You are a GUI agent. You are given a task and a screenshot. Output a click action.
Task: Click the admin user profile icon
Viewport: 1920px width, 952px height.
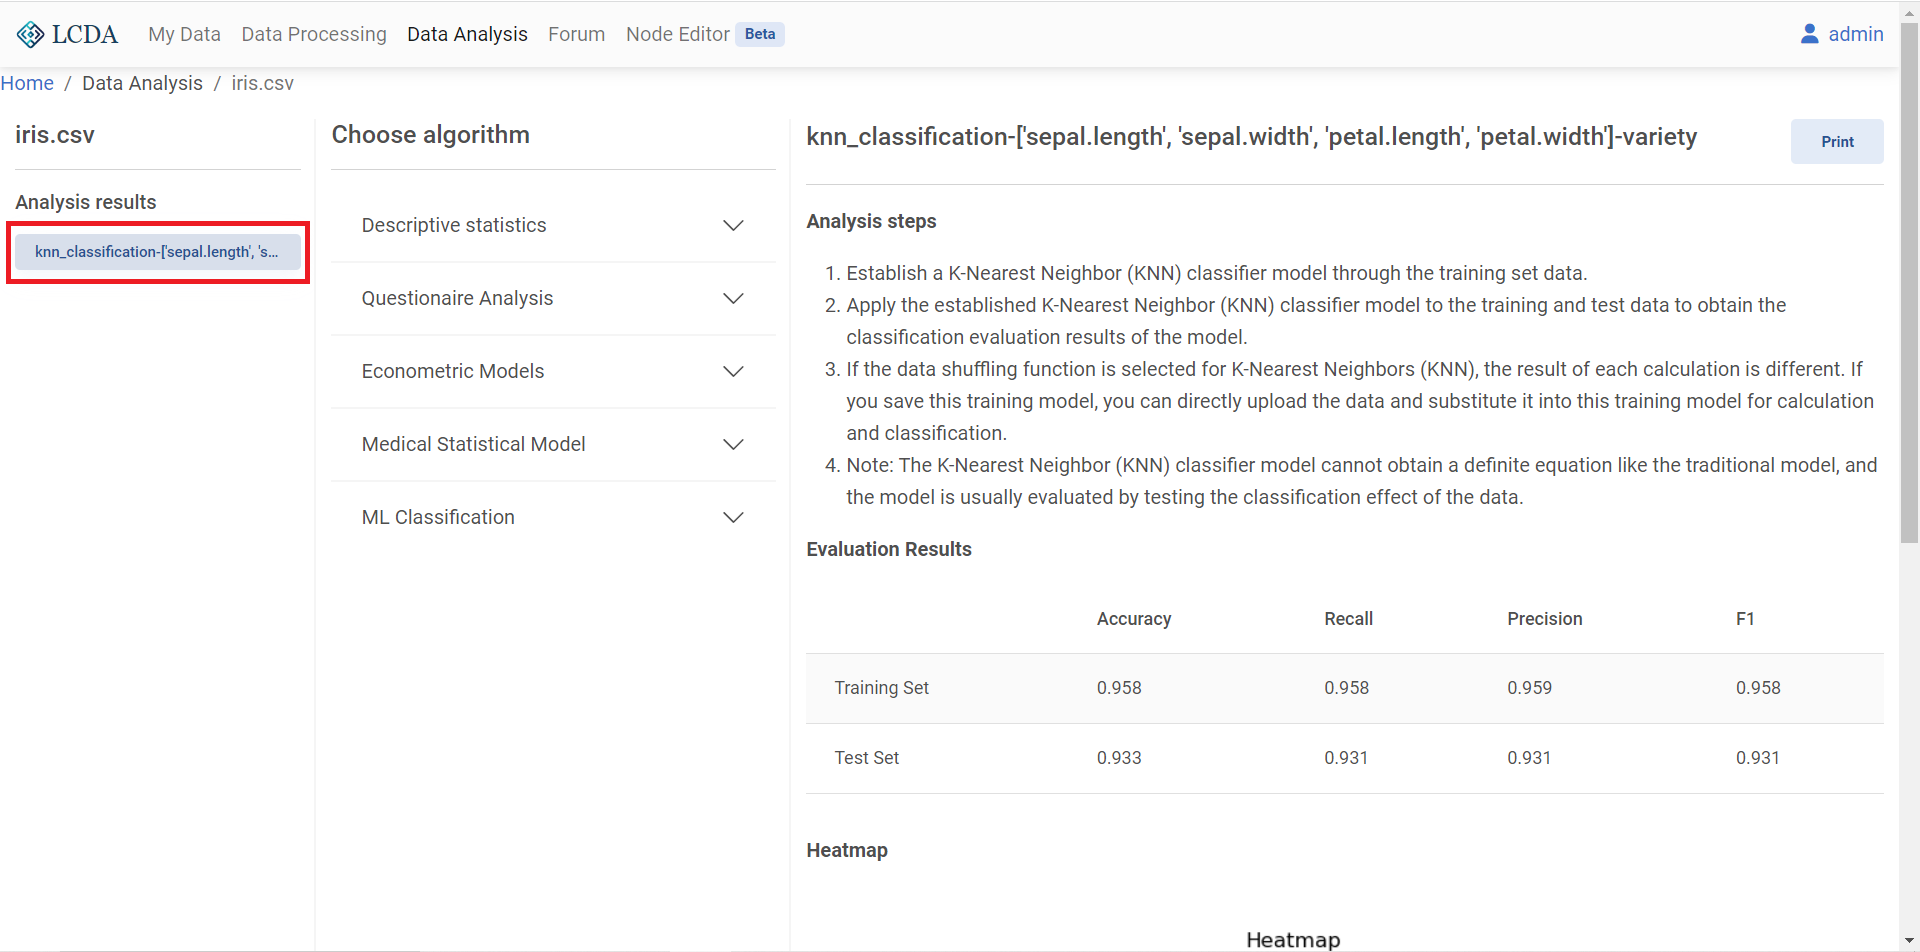coord(1810,33)
